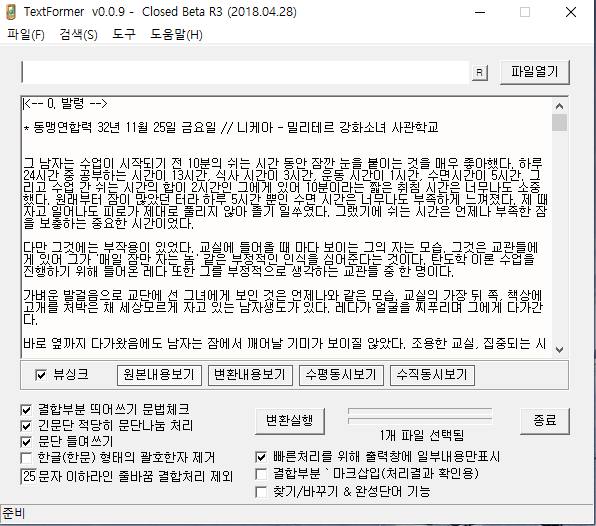Click the 파일열기 button
Viewport: 596px width, 526px height.
pyautogui.click(x=535, y=72)
